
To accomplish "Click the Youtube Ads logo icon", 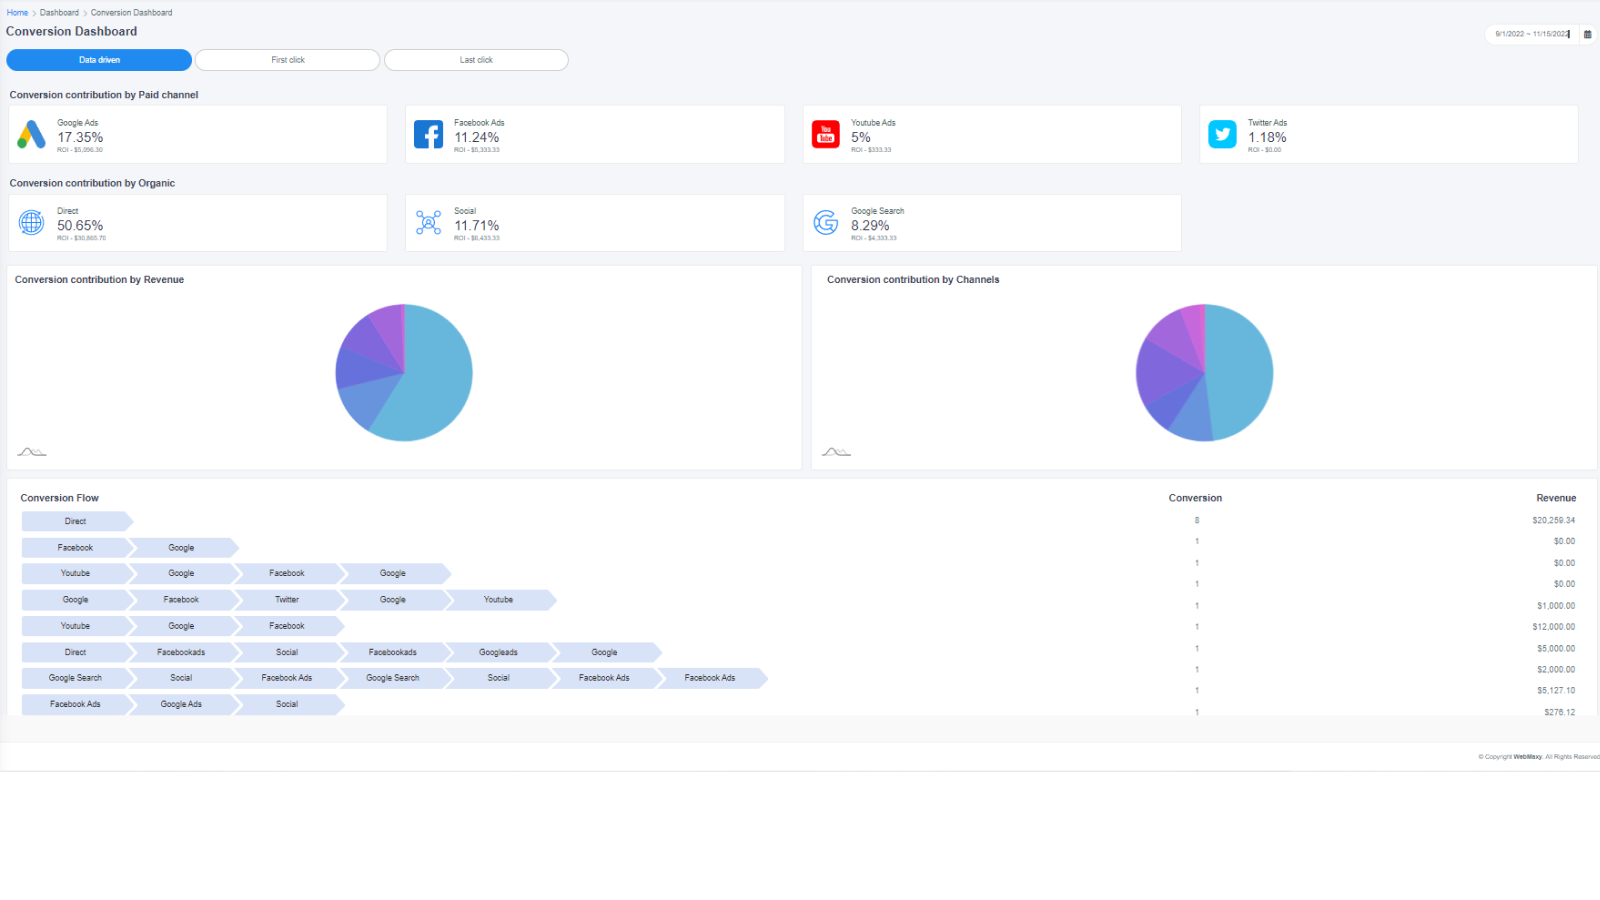I will point(825,134).
